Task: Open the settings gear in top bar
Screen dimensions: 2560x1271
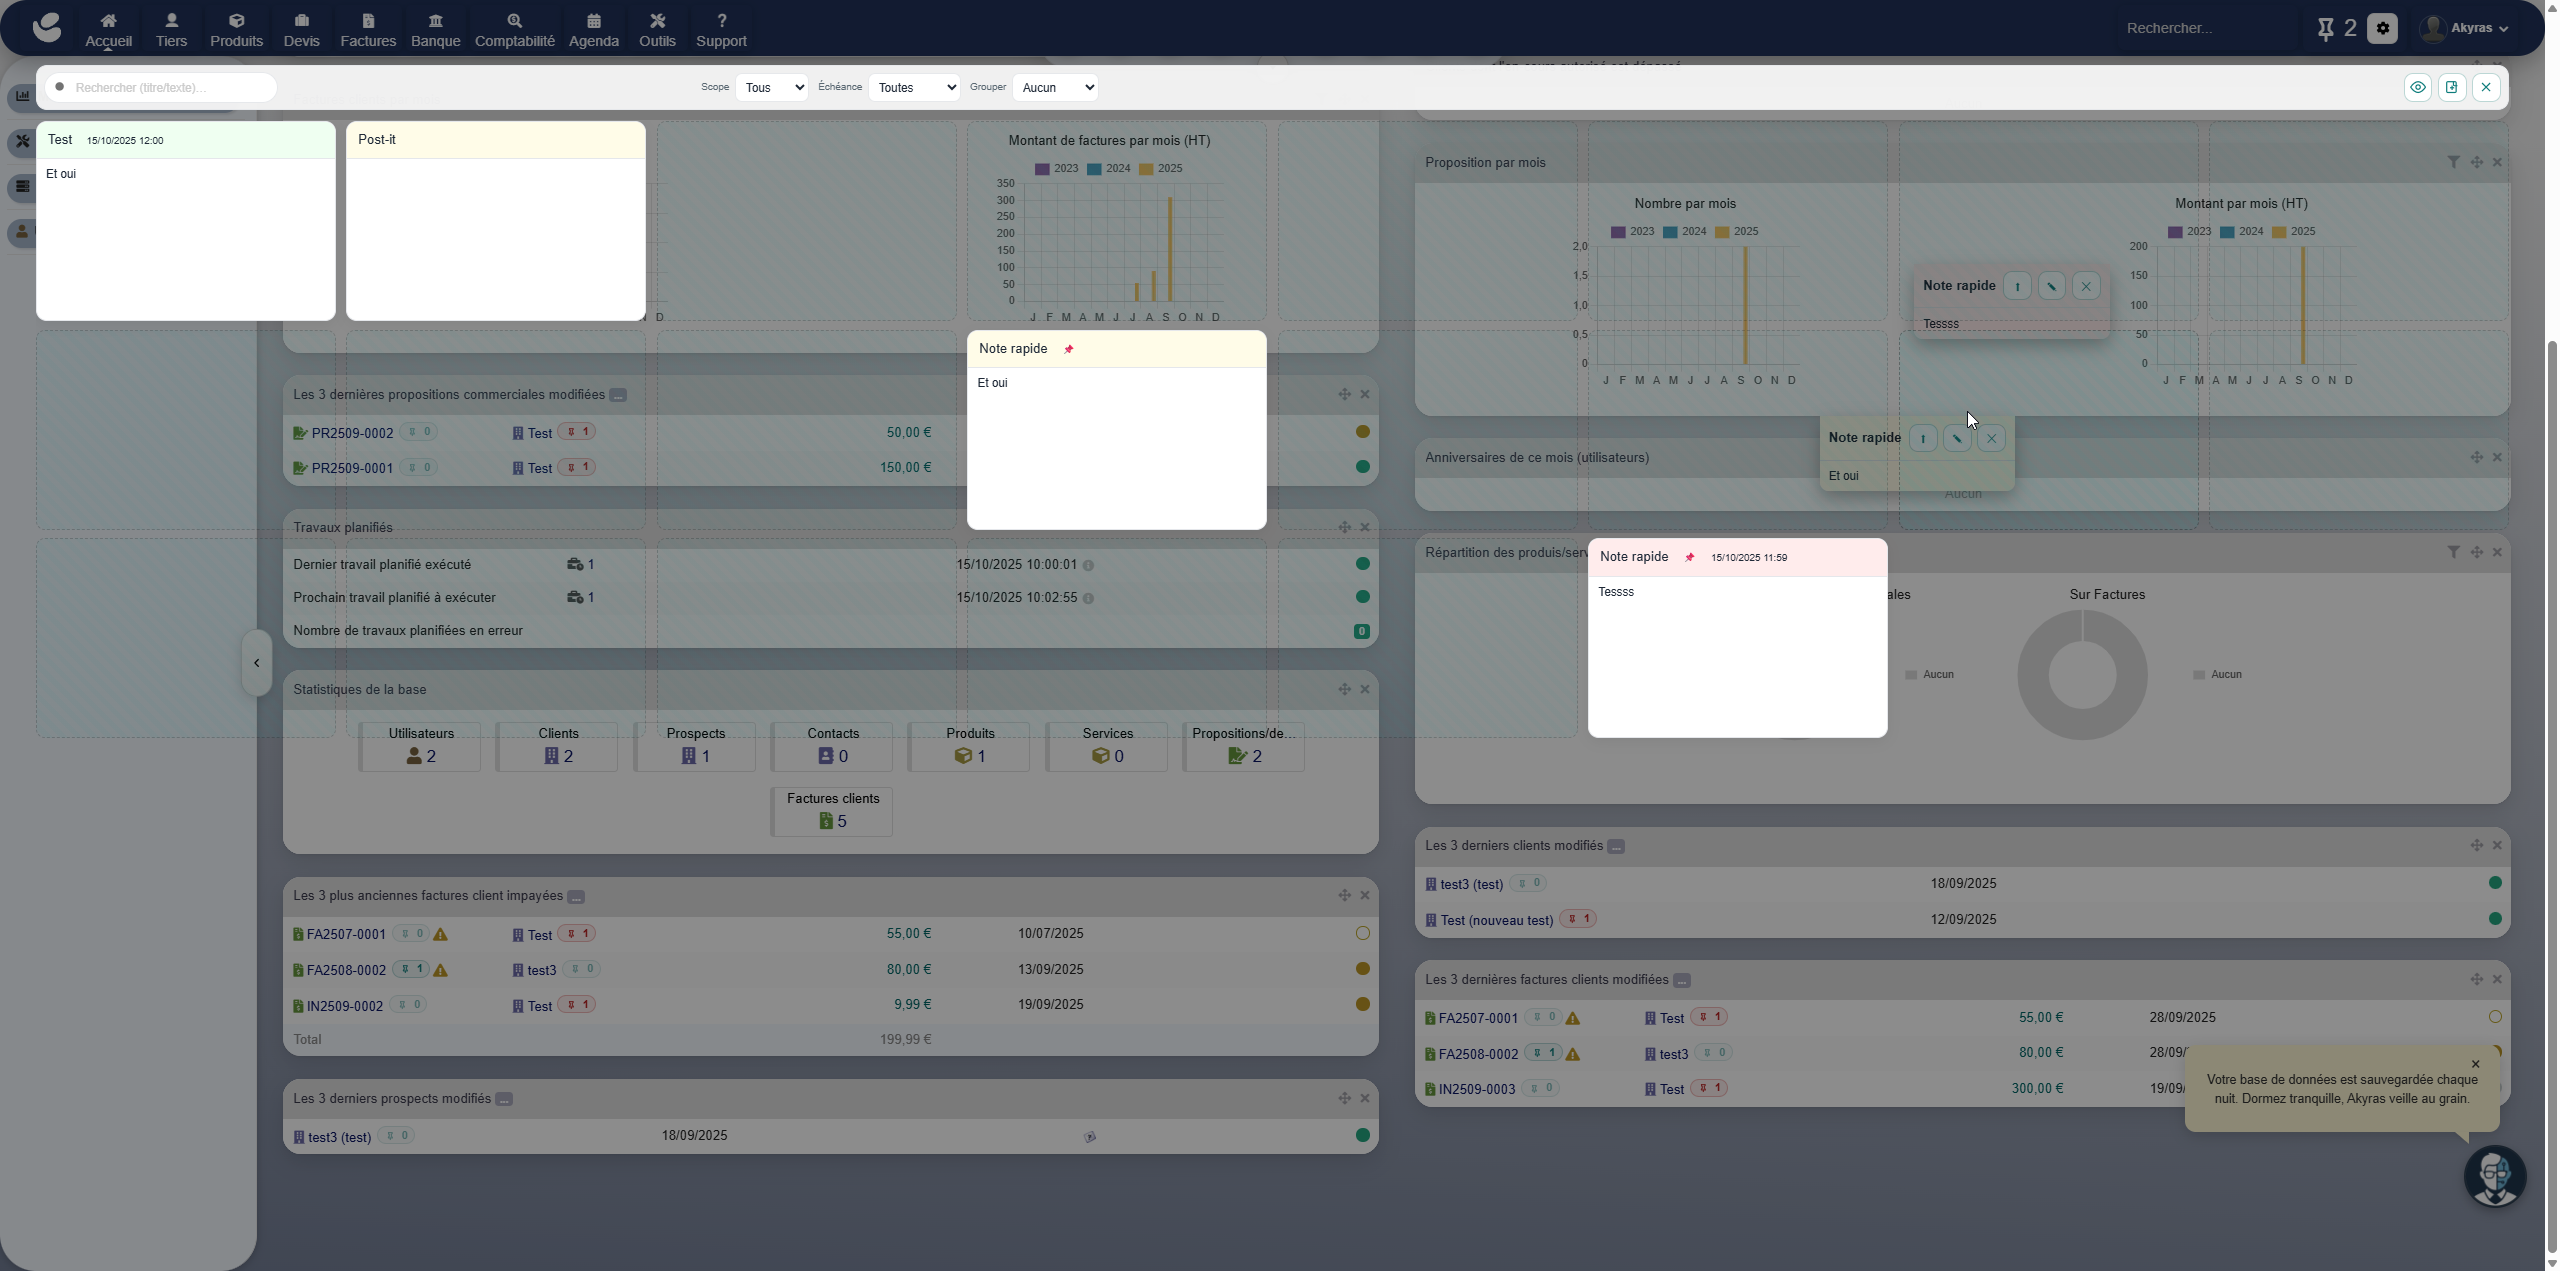Action: 2383,29
